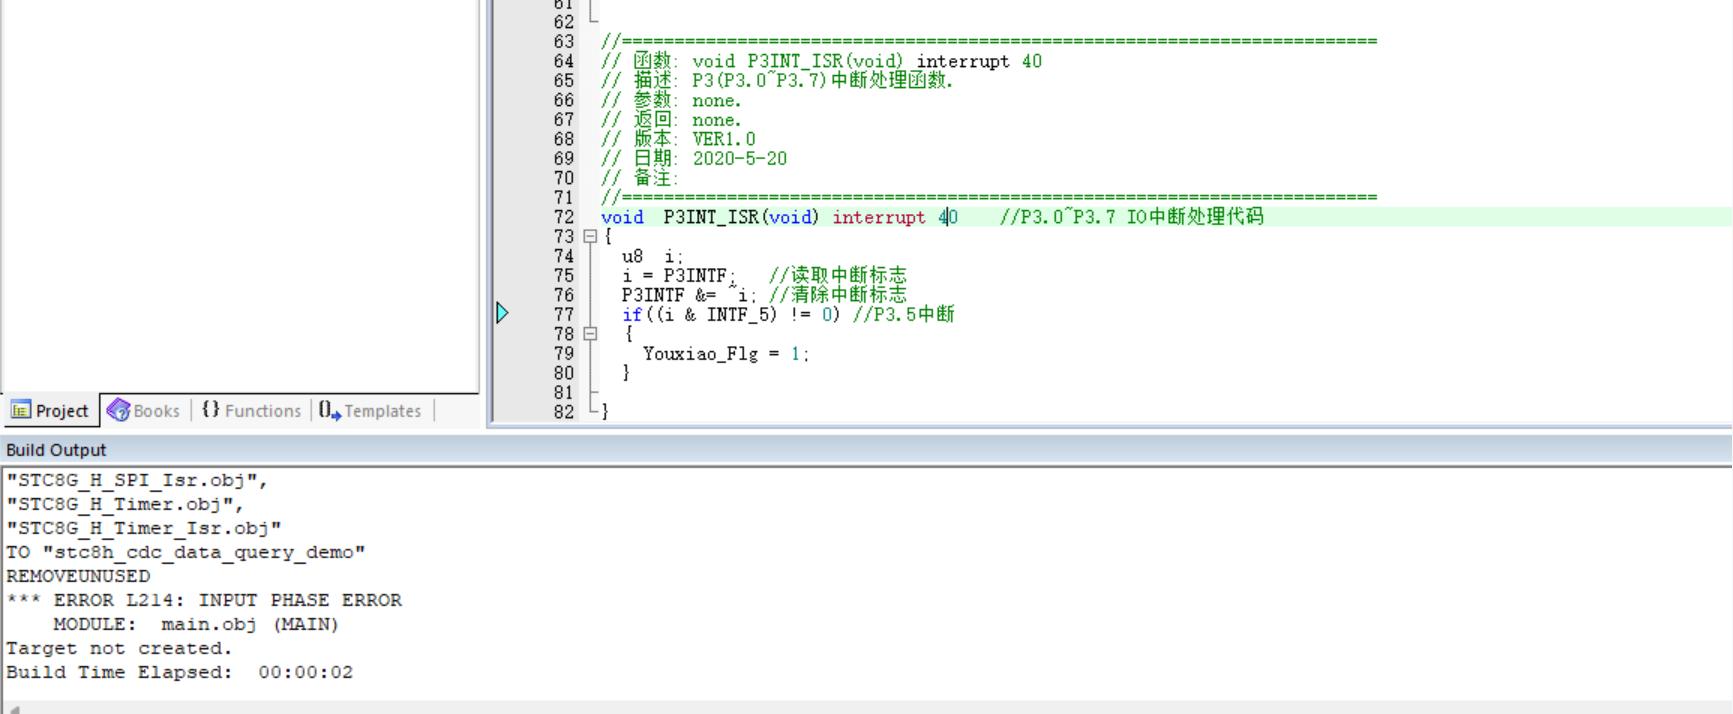The width and height of the screenshot is (1733, 714).
Task: Select line number 64 in the gutter
Action: (564, 61)
